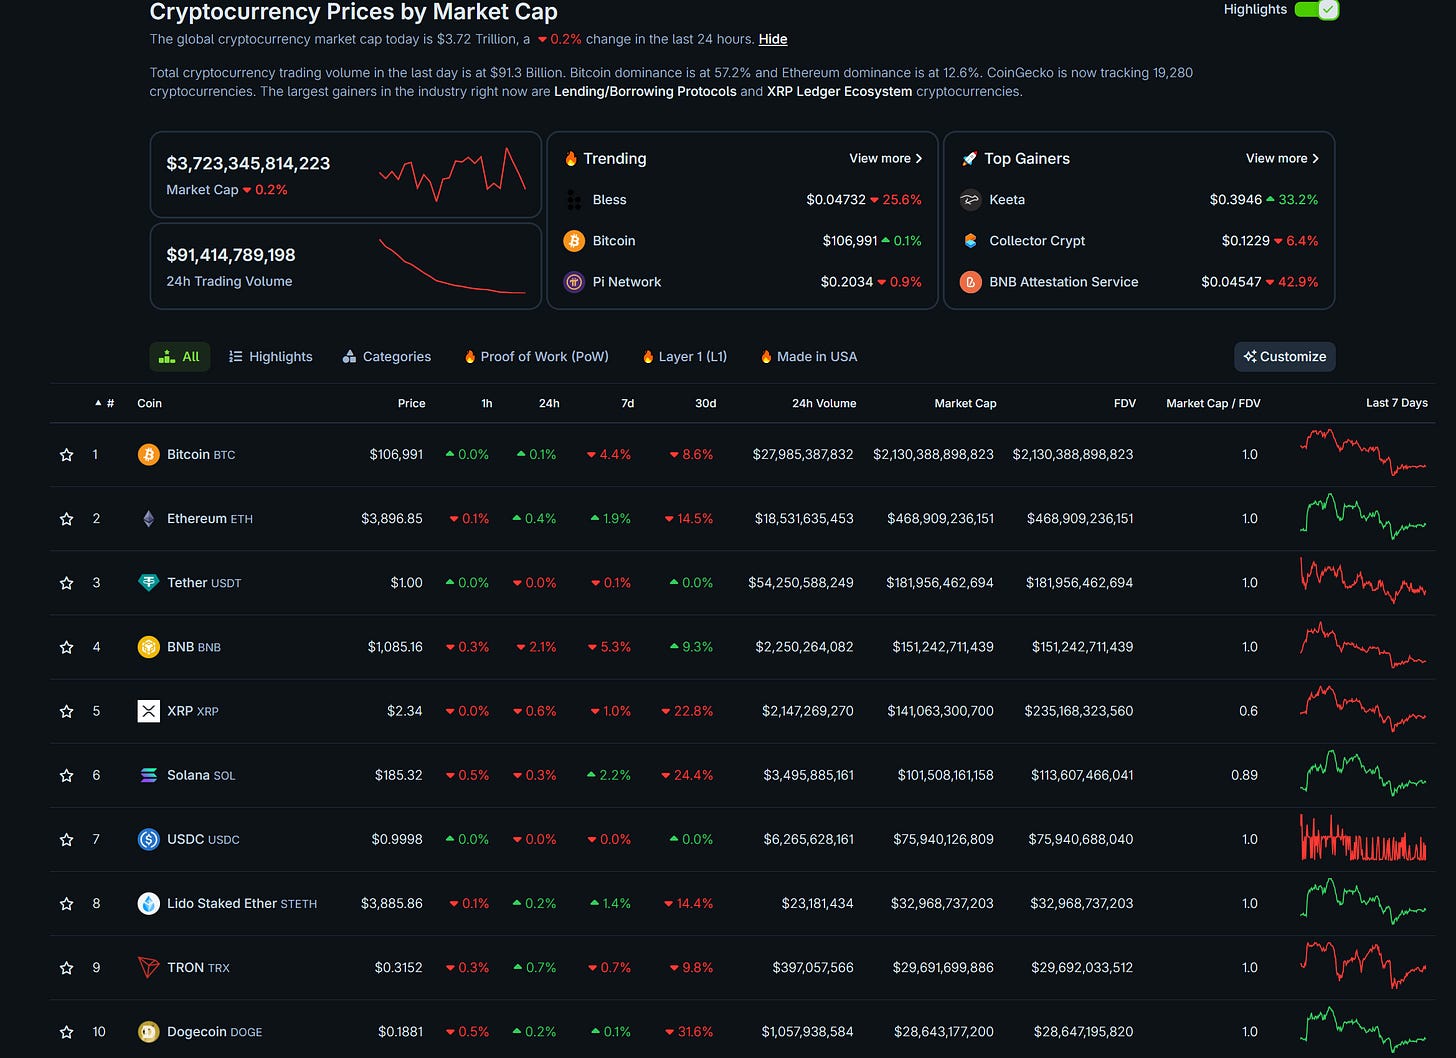Click the BNB coin logo
The image size is (1456, 1058).
(148, 647)
